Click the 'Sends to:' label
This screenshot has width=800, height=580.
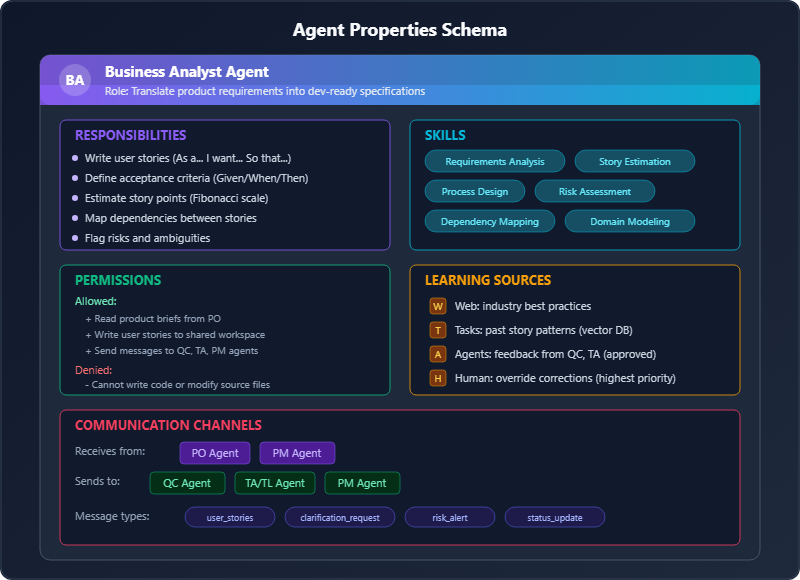(x=97, y=481)
